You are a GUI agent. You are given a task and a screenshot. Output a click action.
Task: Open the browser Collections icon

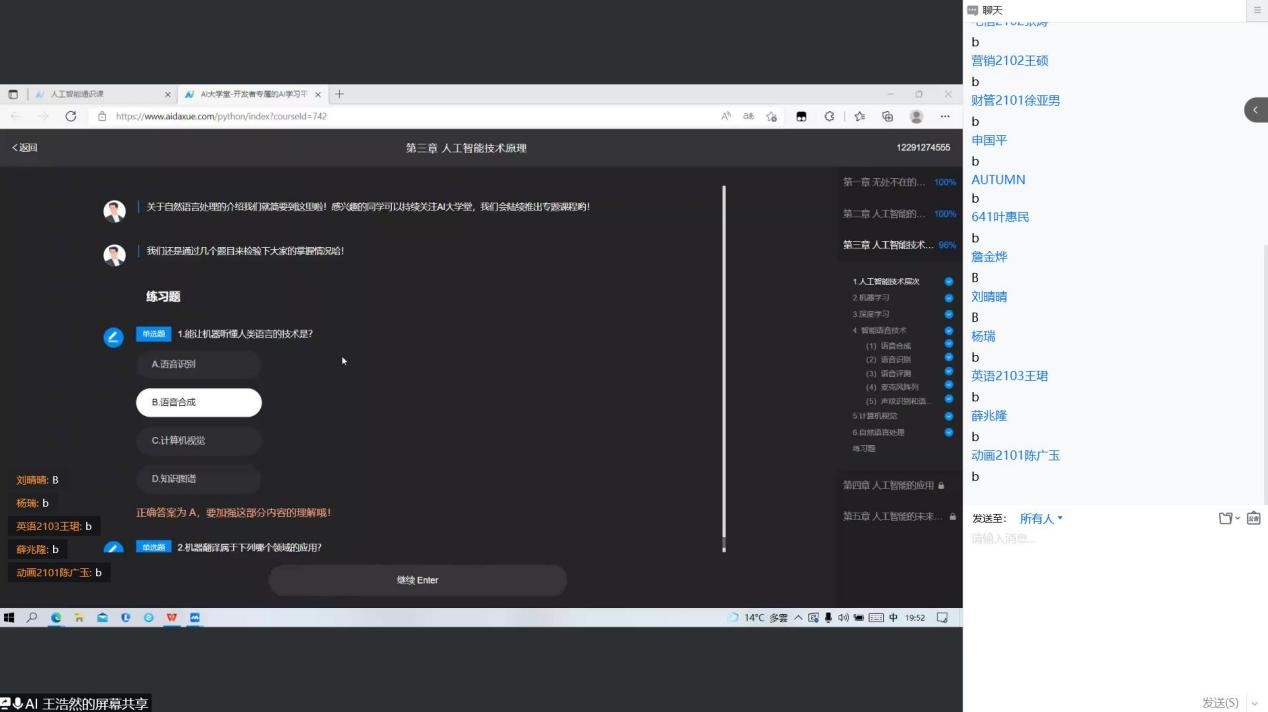[x=887, y=116]
